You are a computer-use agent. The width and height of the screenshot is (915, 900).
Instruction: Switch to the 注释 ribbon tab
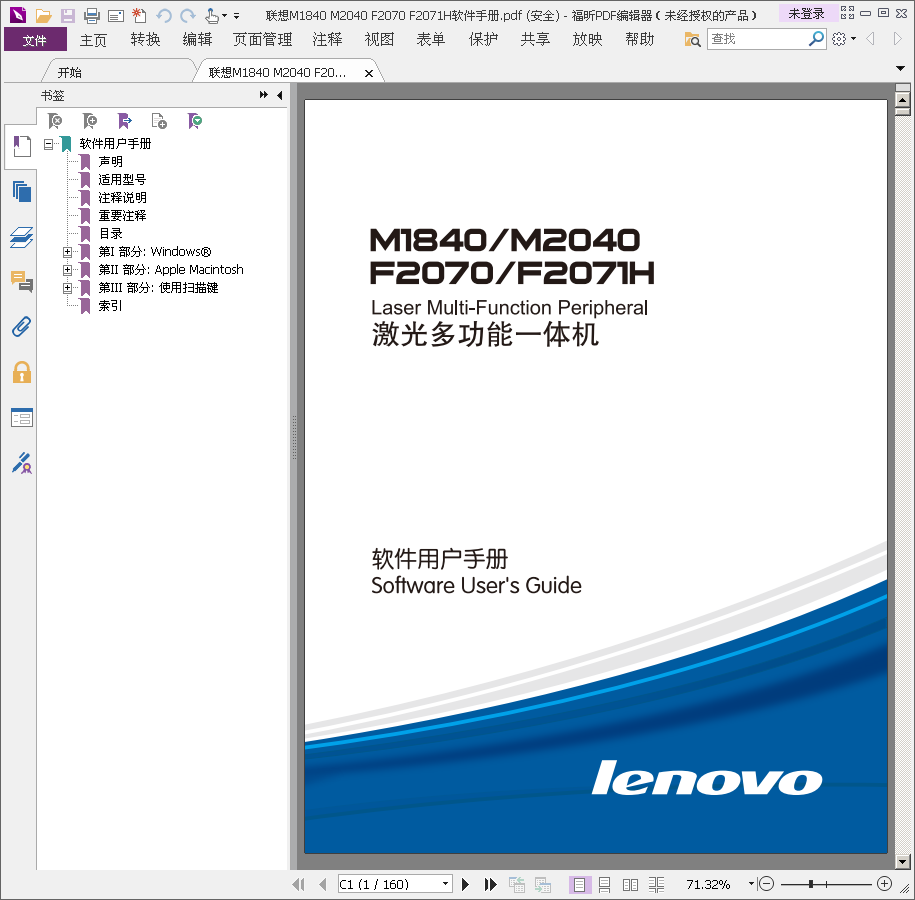tap(327, 39)
